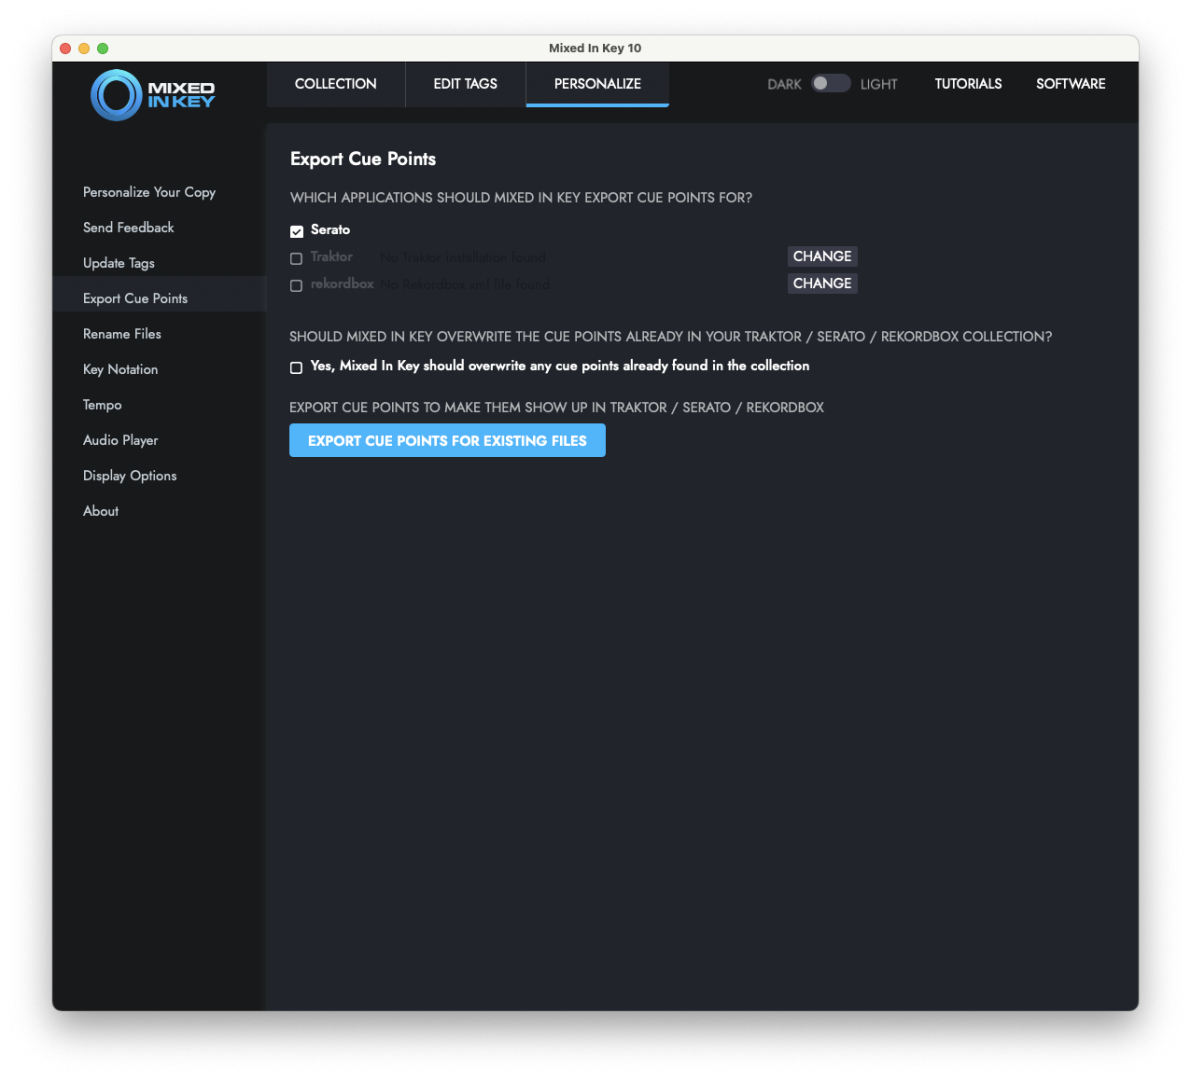
Task: Go to the Software section
Action: (1070, 84)
